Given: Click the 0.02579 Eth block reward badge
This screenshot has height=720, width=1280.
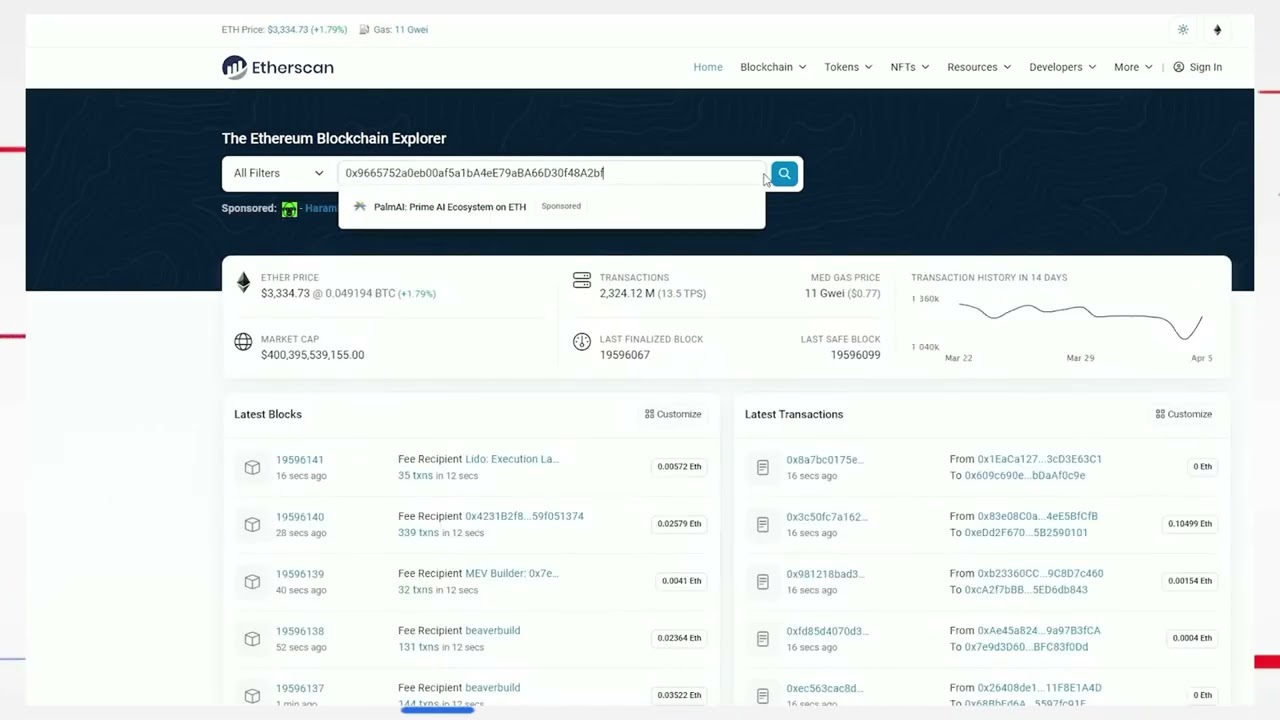Looking at the screenshot, I should pos(680,524).
